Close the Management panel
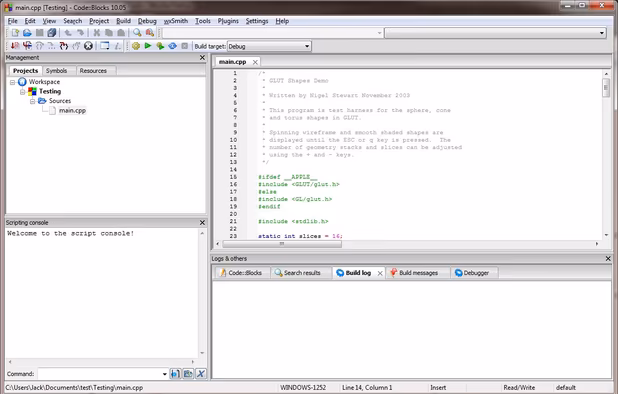The height and width of the screenshot is (394, 618). (x=202, y=58)
